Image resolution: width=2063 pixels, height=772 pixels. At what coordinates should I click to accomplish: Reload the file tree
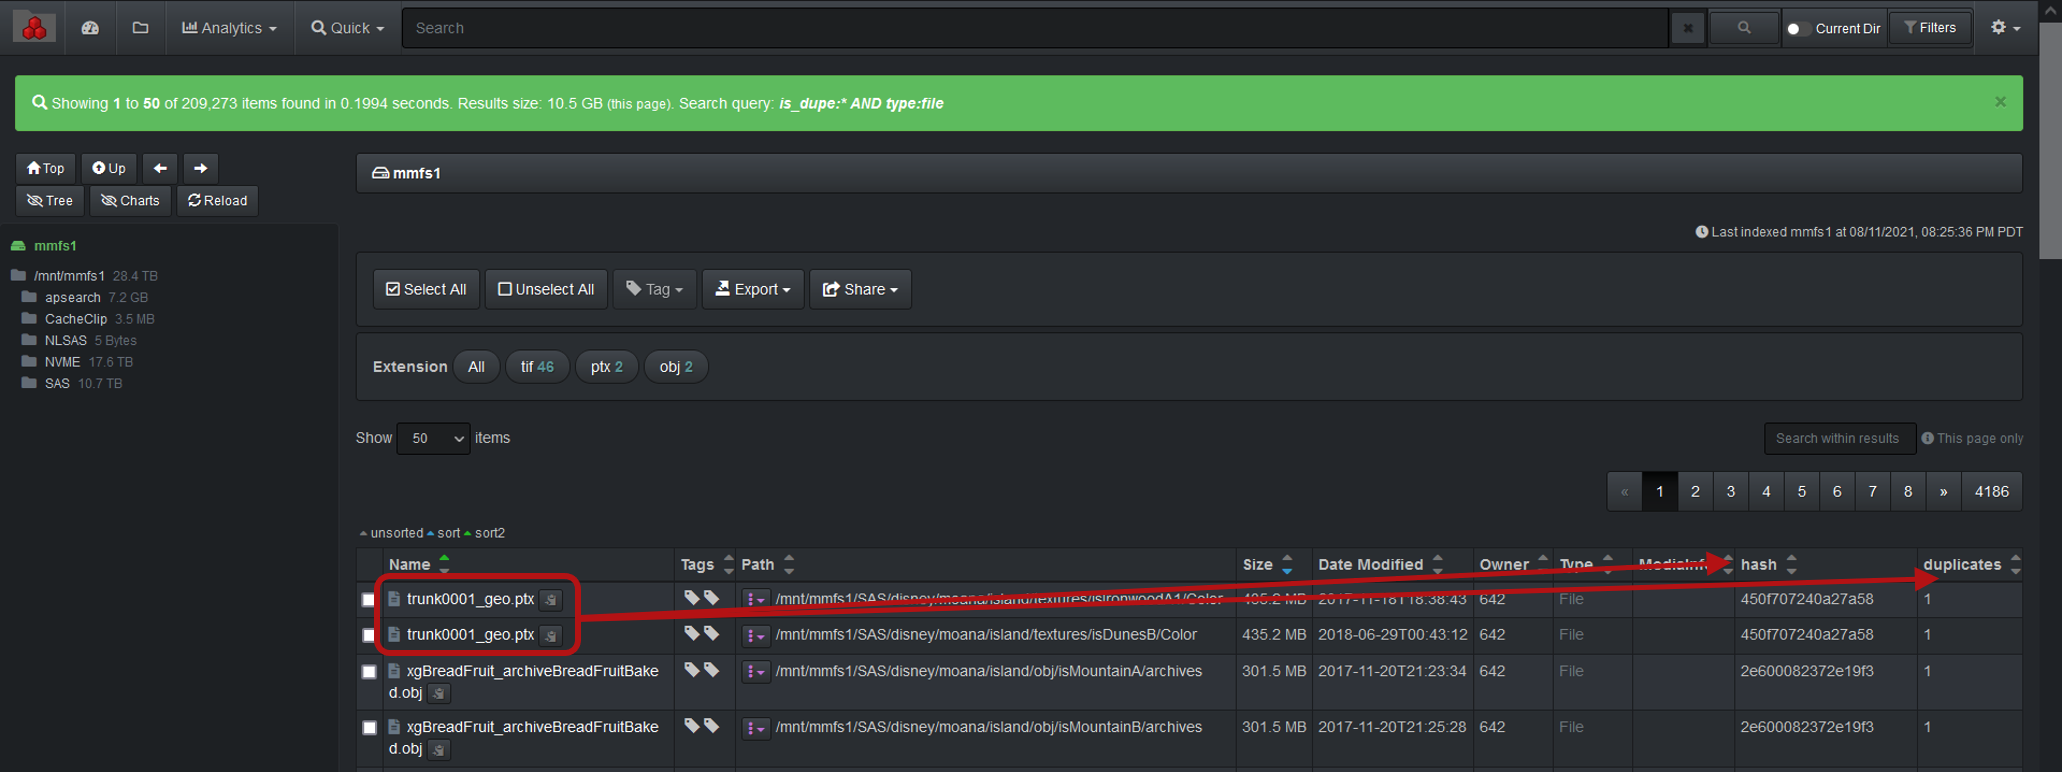point(217,200)
